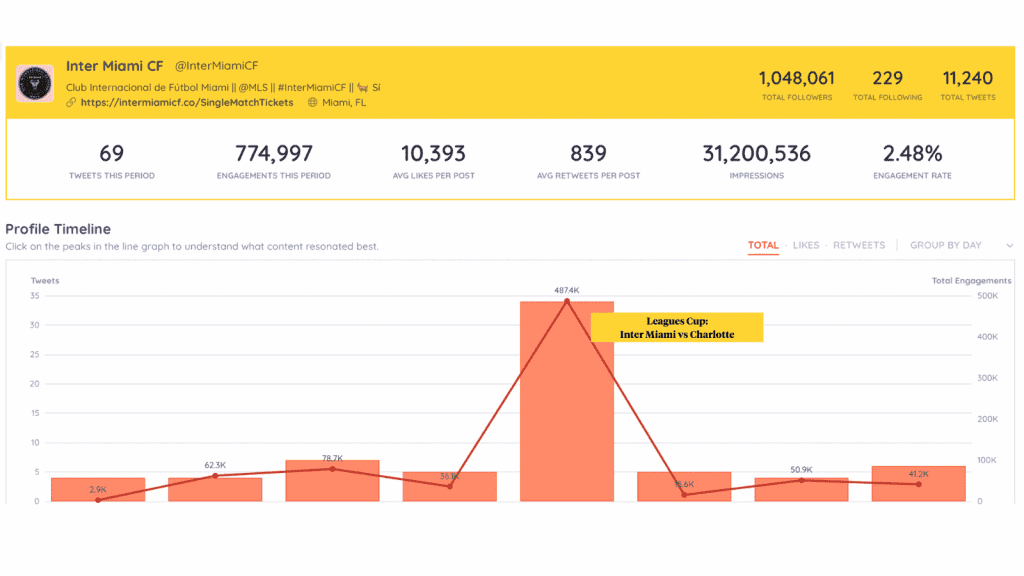Click the link icon beside the tickets URL
Image resolution: width=1024 pixels, height=576 pixels.
(x=71, y=103)
